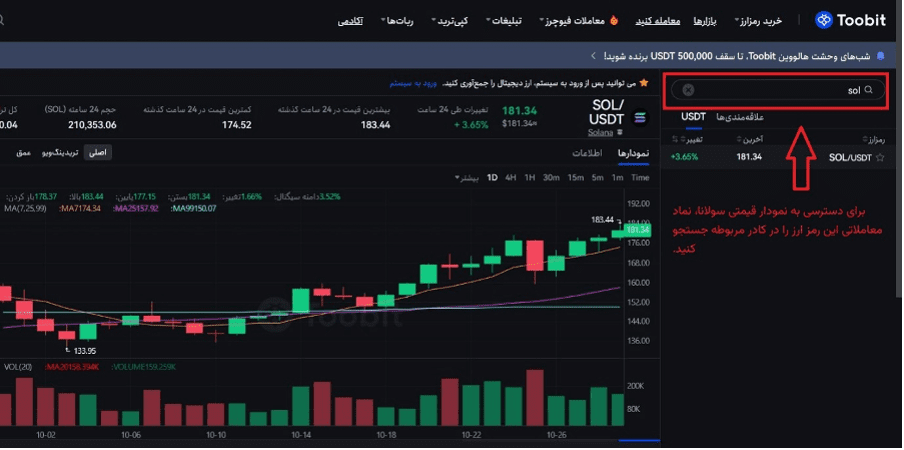Select the 15m chart interval
This screenshot has height=450, width=904.
click(x=575, y=177)
